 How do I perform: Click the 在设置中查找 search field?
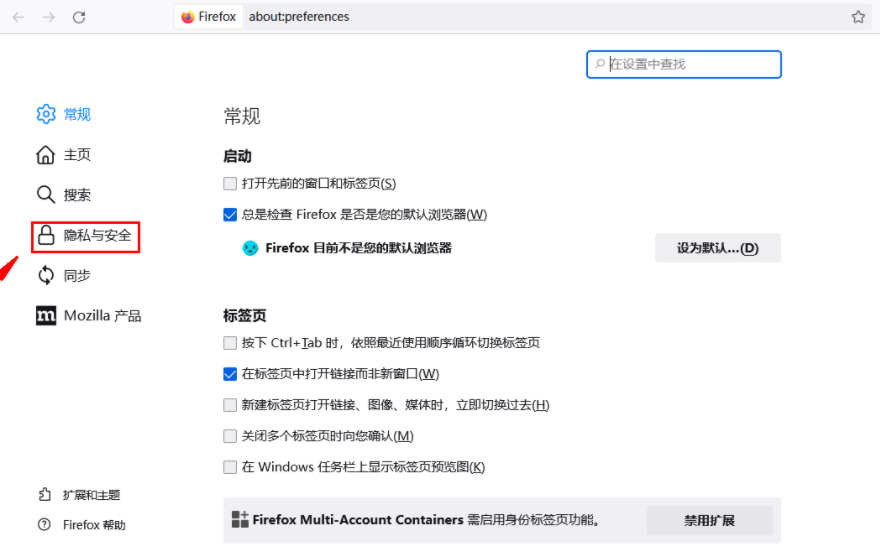pos(690,64)
